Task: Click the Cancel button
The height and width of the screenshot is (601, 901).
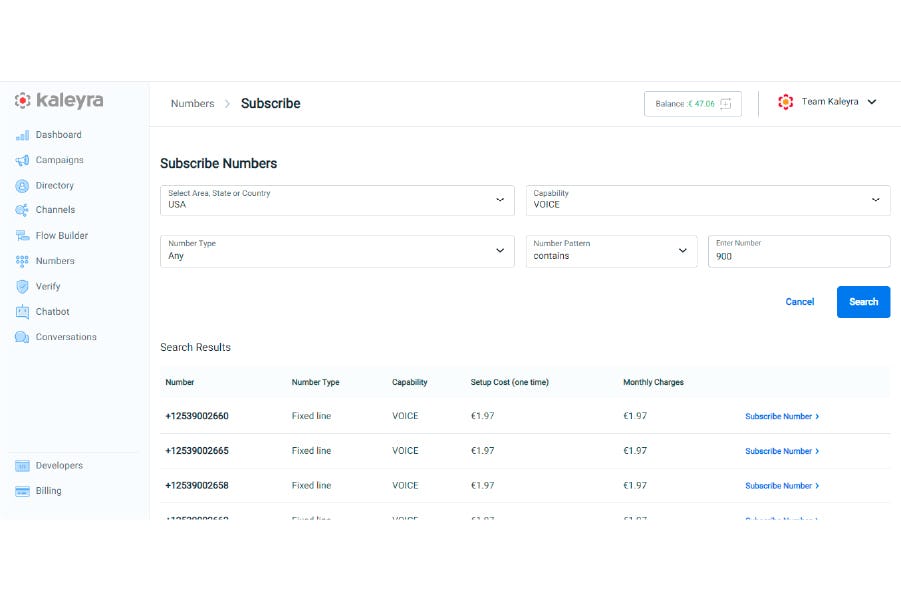Action: tap(799, 302)
